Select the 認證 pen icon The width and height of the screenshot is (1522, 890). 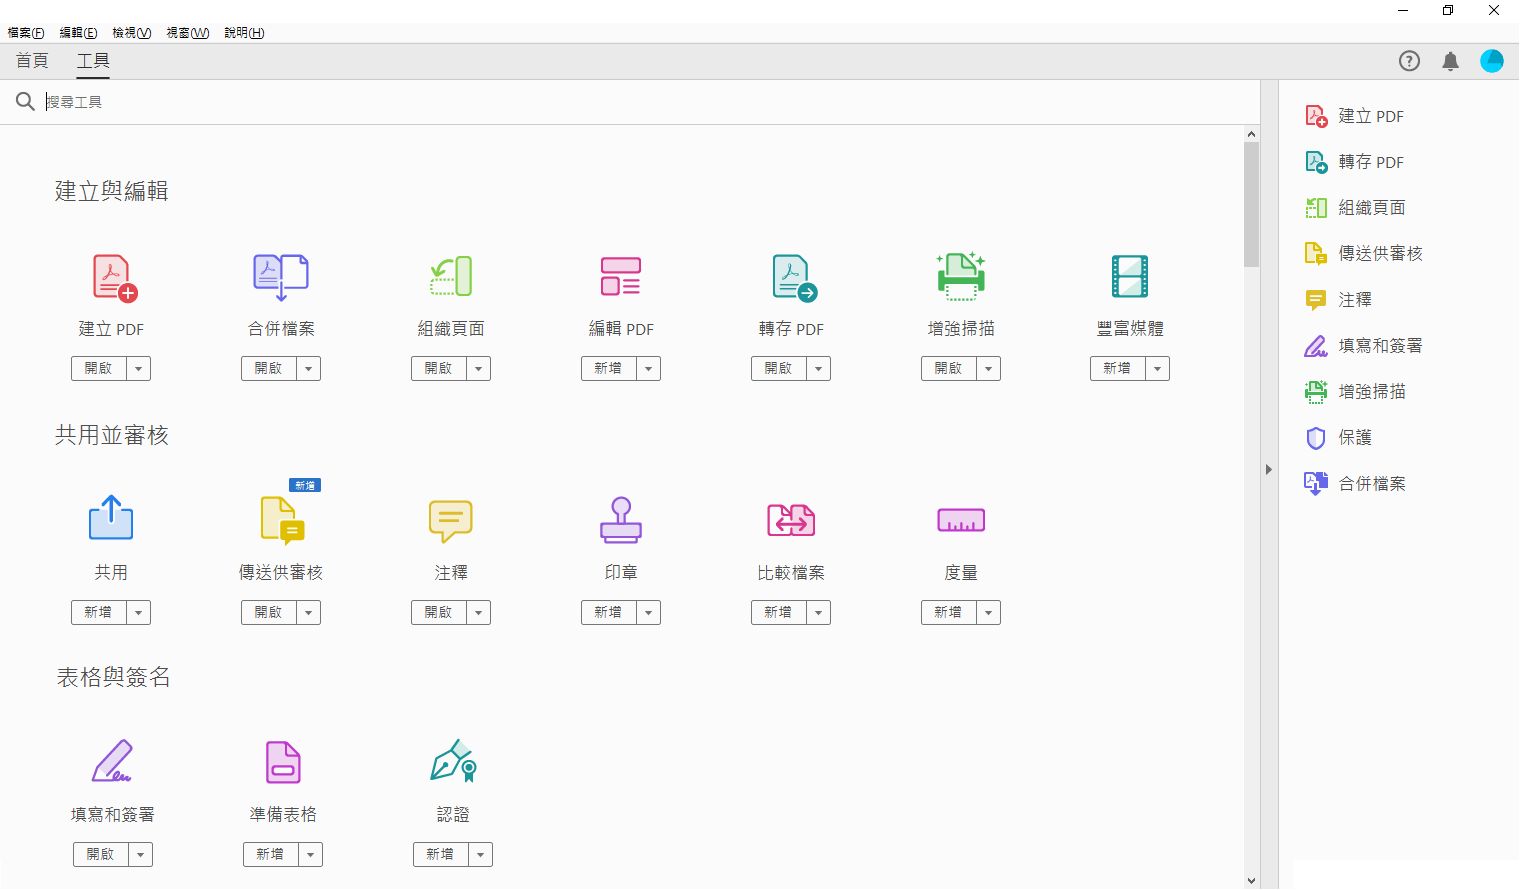point(453,762)
